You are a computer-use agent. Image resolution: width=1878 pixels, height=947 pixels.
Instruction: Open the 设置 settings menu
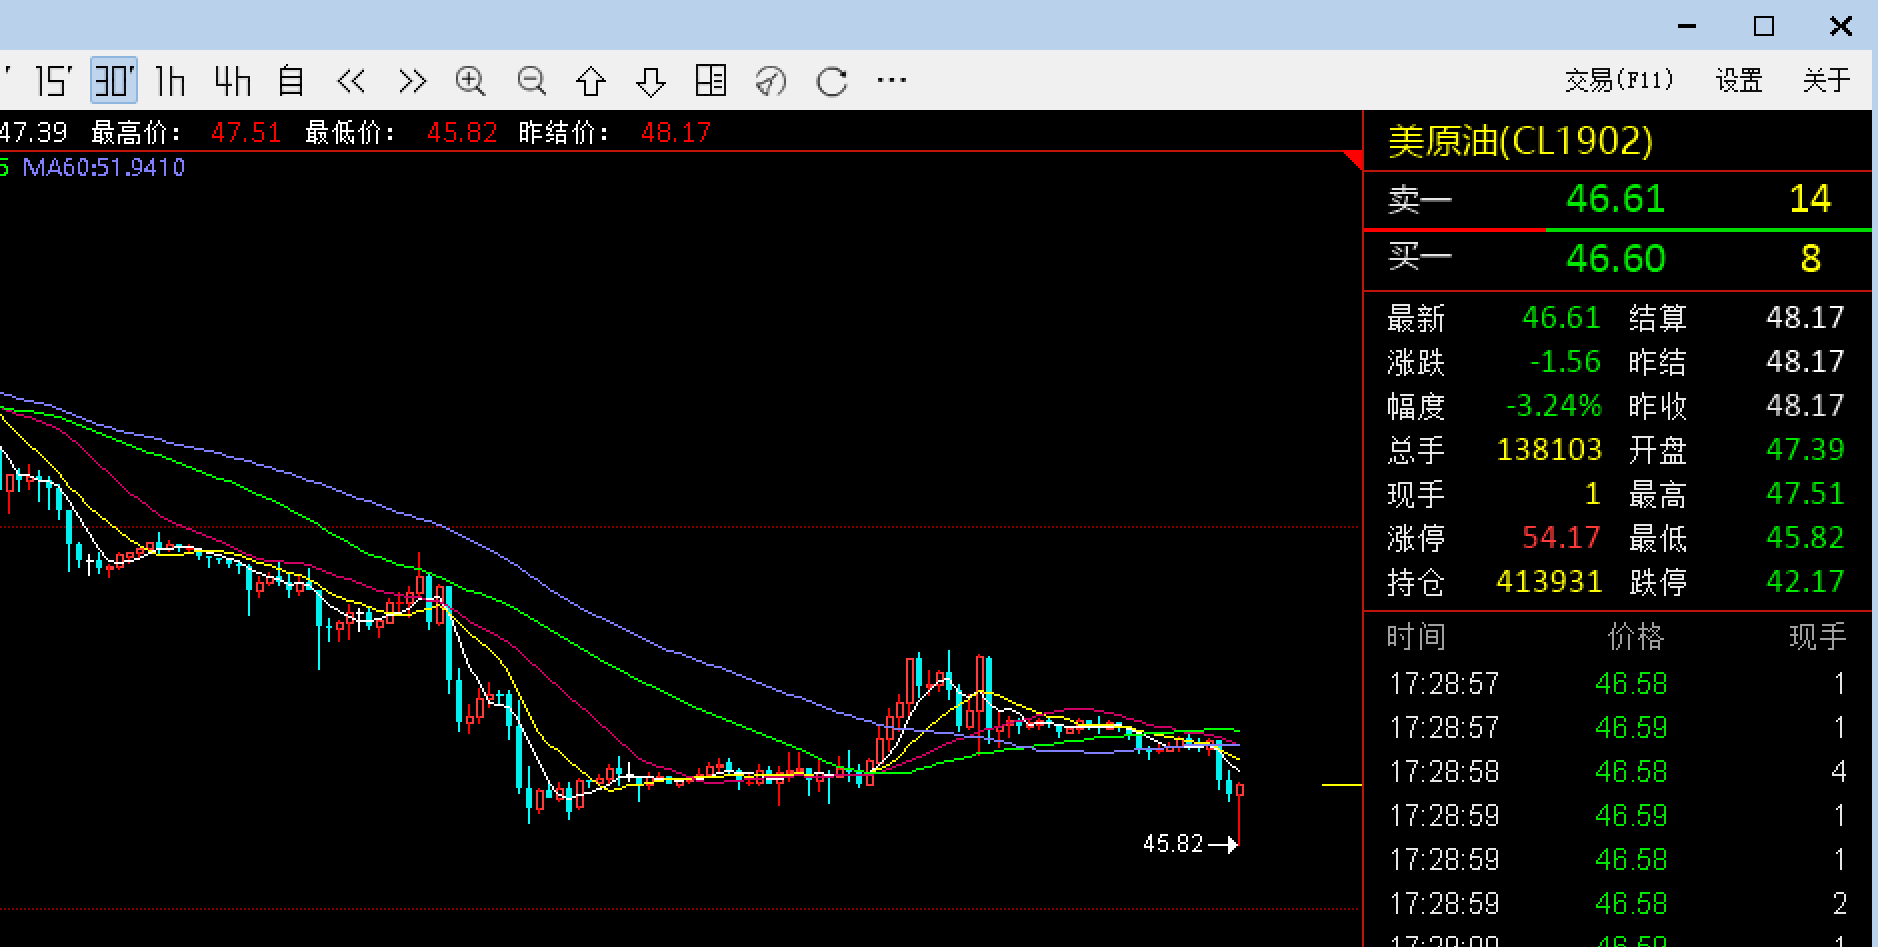coord(1739,80)
